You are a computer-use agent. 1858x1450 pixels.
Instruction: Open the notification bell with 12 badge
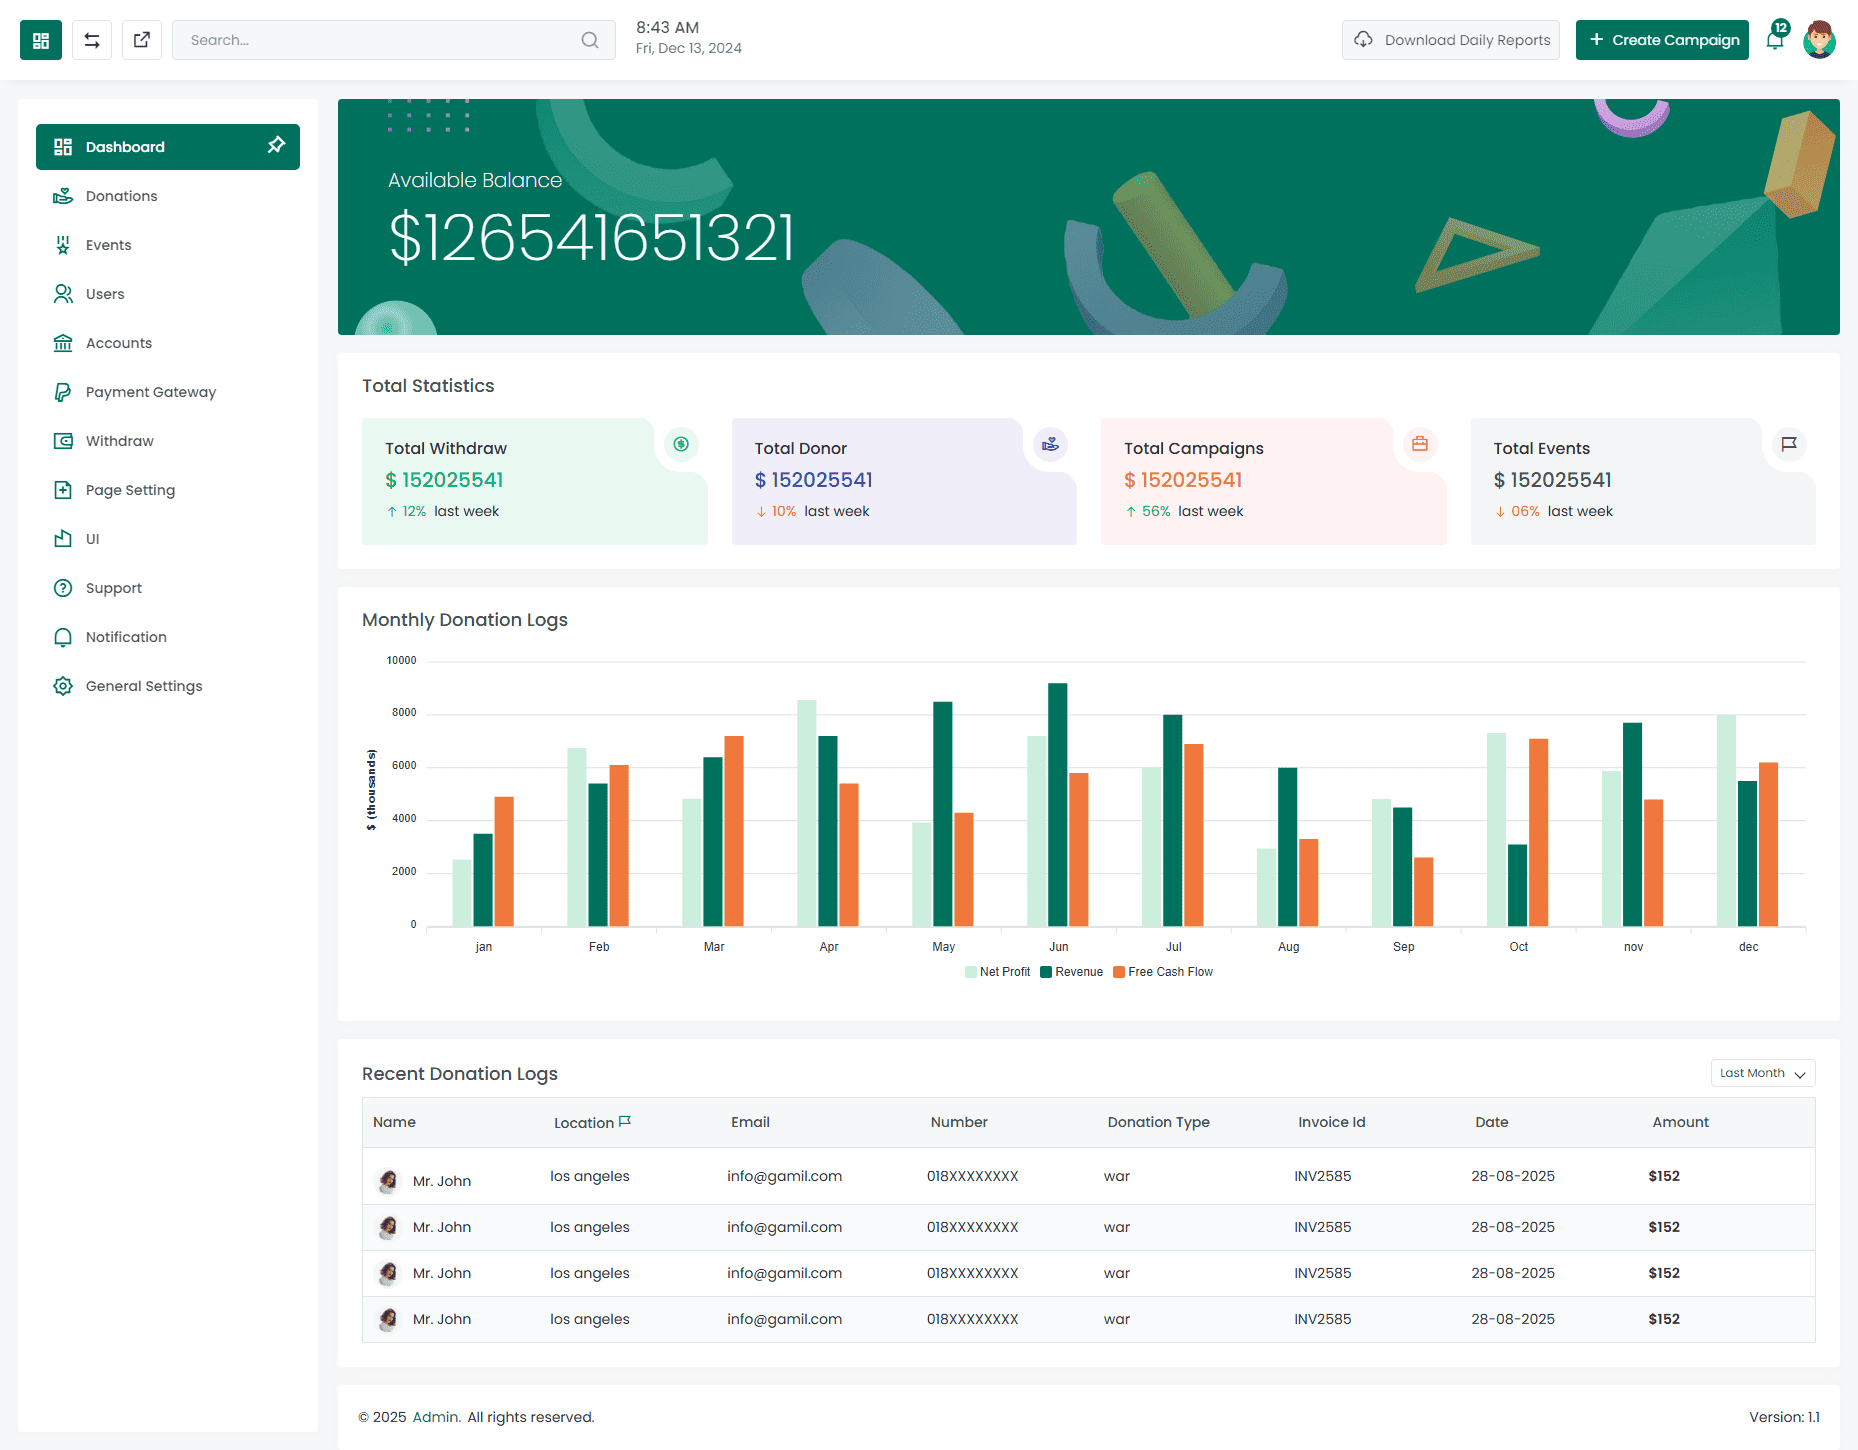coord(1775,39)
